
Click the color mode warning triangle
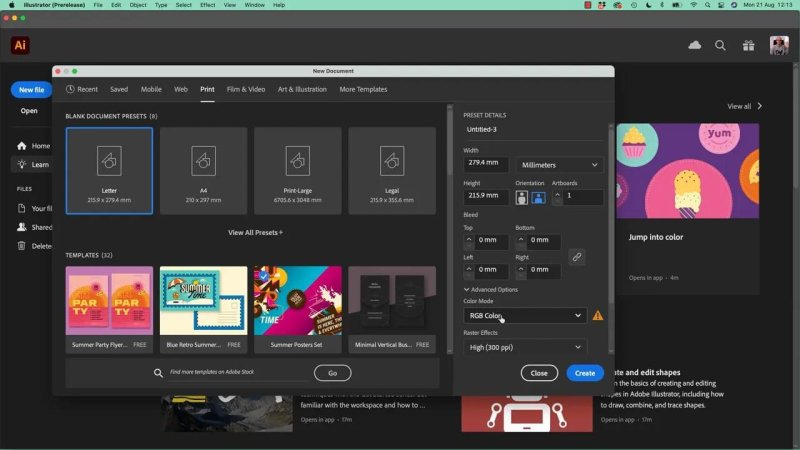597,316
